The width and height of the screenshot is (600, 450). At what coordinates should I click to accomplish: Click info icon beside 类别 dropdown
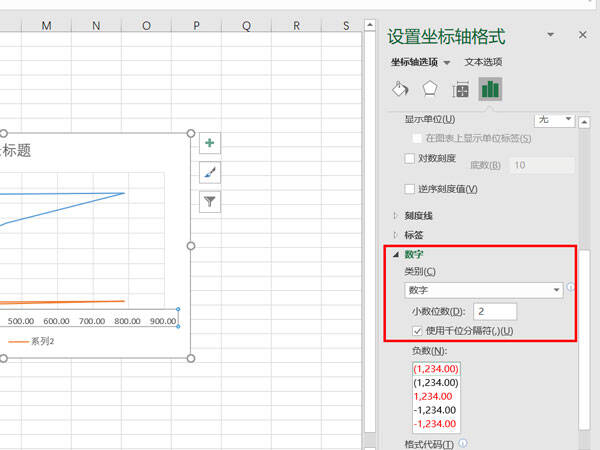coord(570,287)
